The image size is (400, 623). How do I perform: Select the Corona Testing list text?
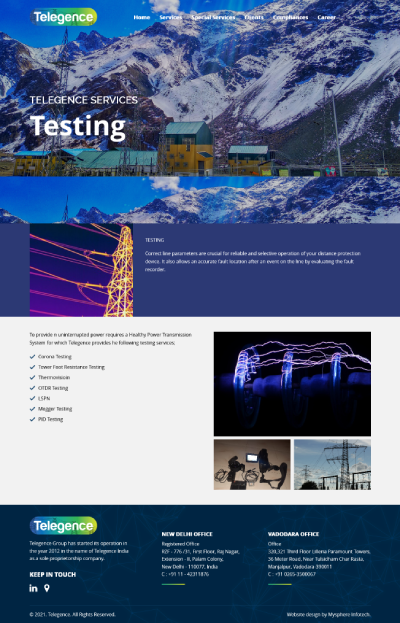[x=55, y=357]
